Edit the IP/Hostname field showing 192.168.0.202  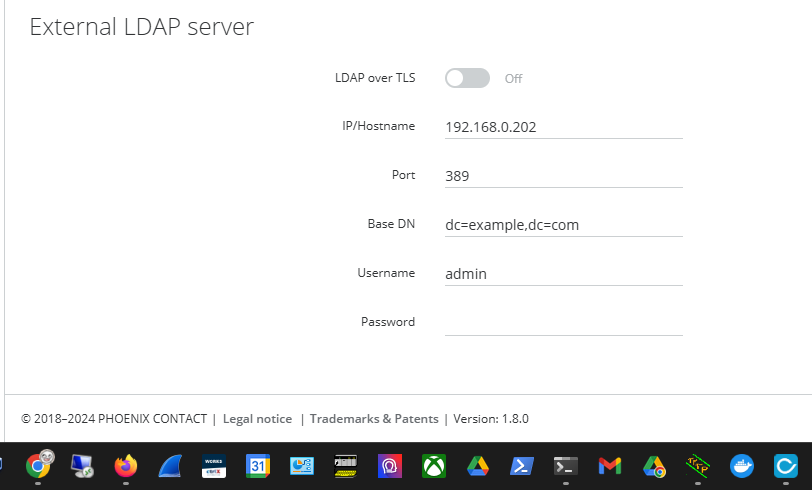(563, 127)
